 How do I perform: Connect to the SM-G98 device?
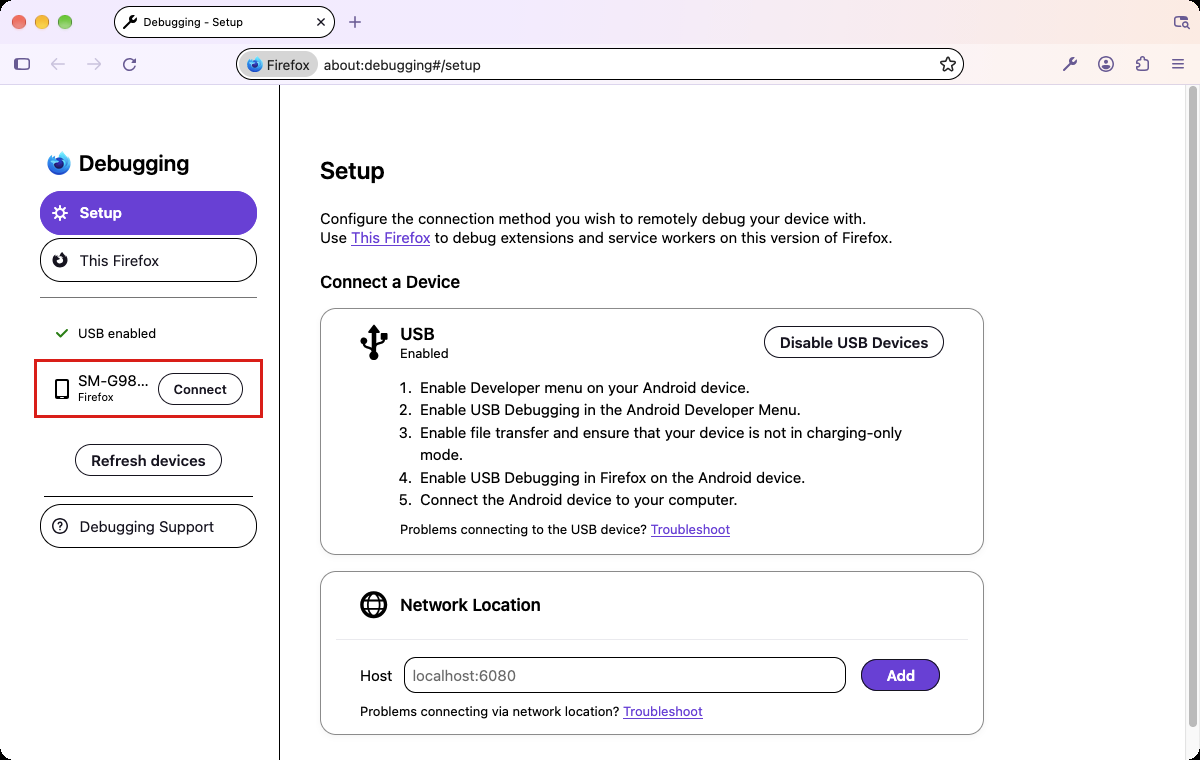(200, 389)
